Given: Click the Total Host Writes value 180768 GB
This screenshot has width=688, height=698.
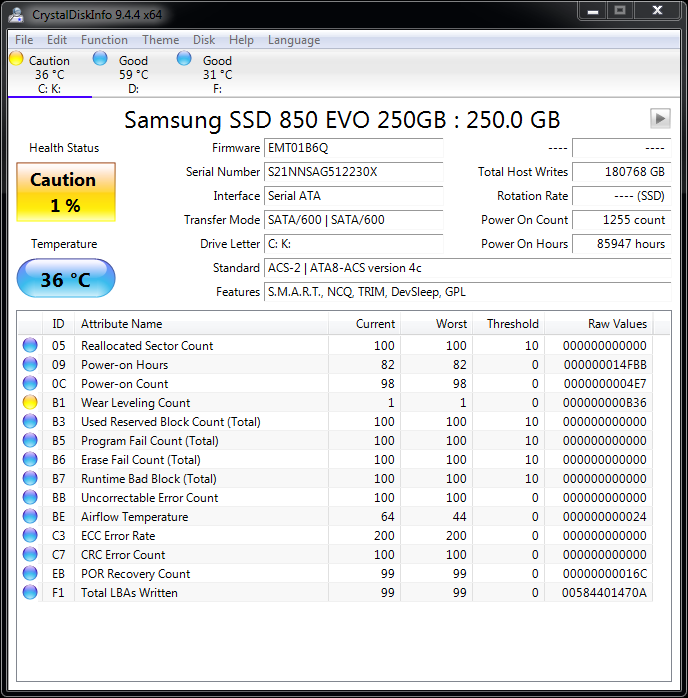Looking at the screenshot, I should click(x=622, y=172).
